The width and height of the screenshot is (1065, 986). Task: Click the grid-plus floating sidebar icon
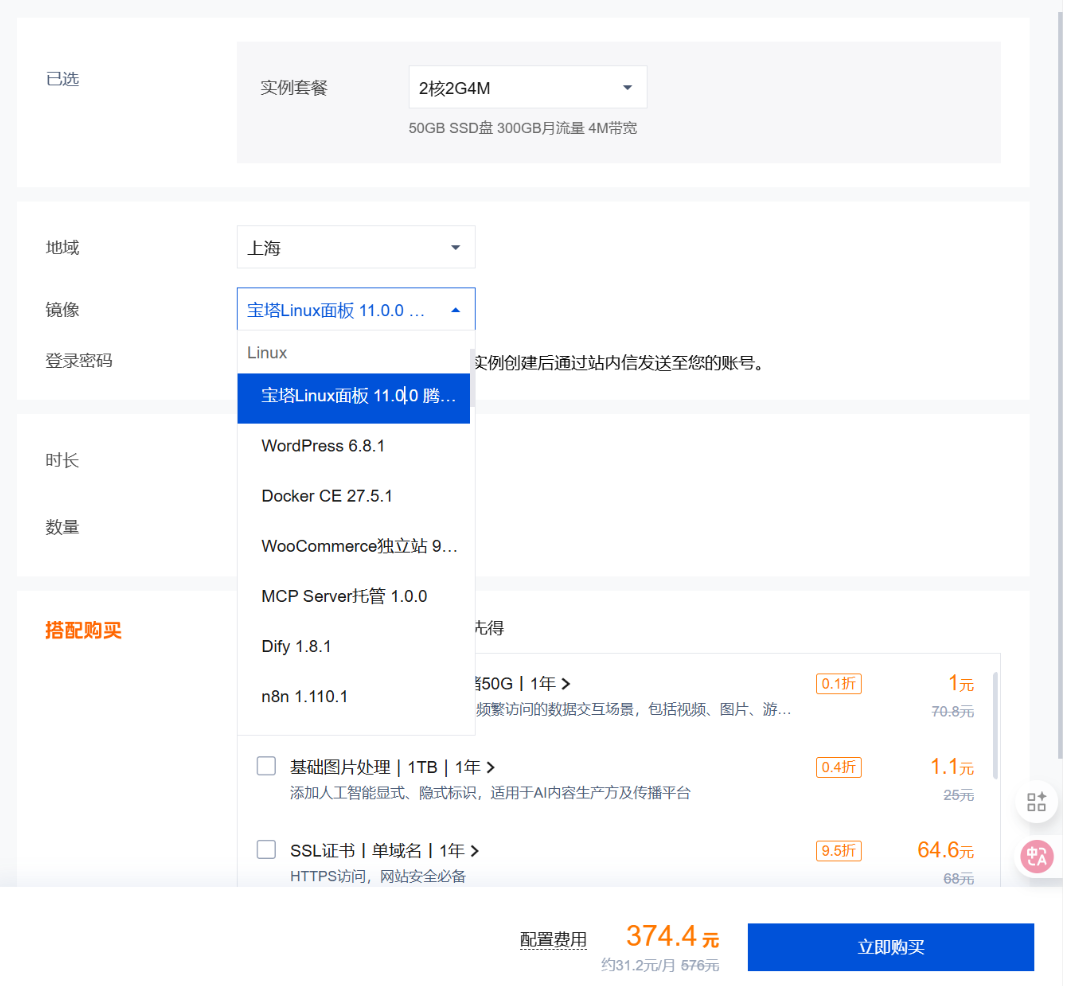pyautogui.click(x=1036, y=800)
